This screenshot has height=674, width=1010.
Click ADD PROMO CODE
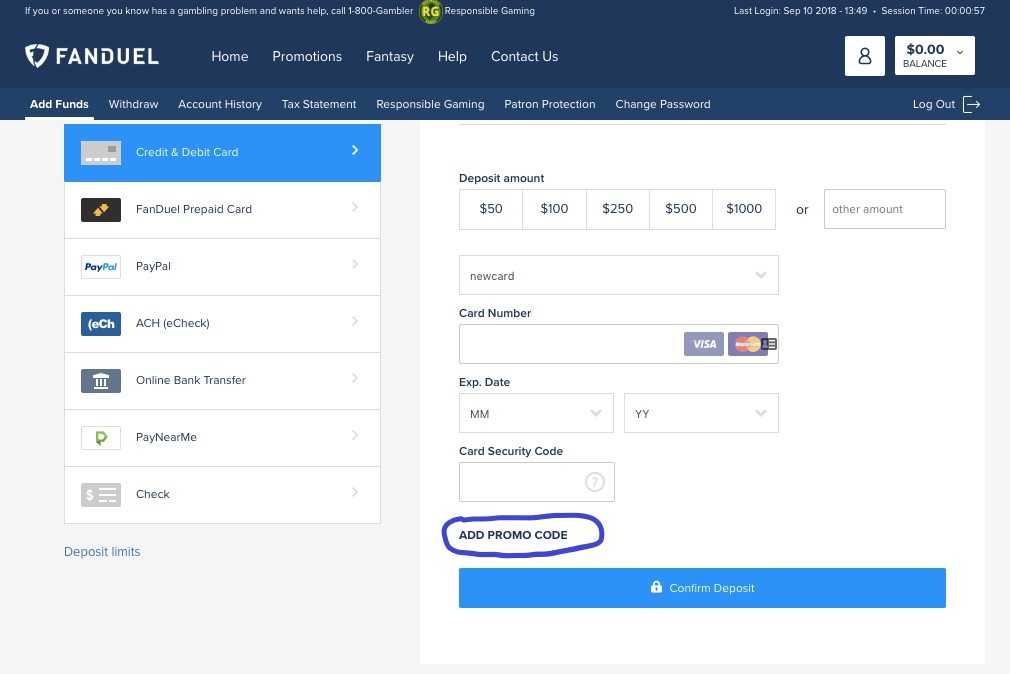513,535
